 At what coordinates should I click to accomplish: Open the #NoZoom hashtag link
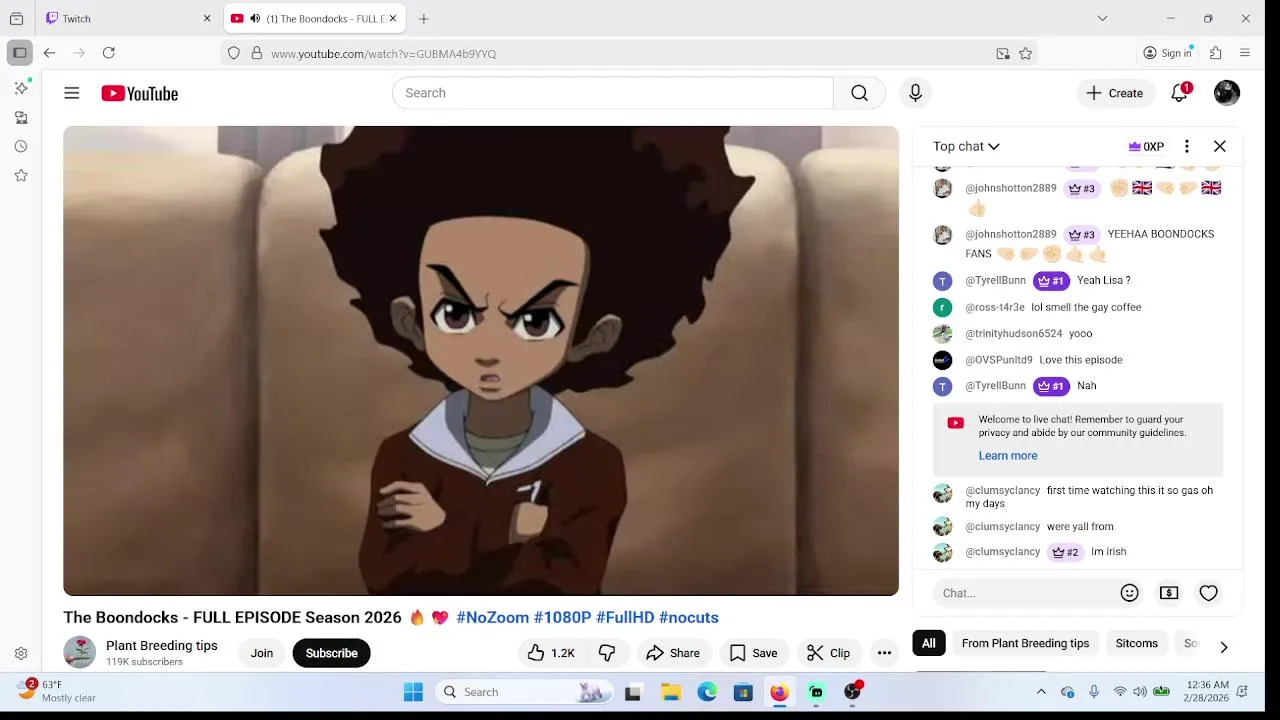pyautogui.click(x=493, y=618)
